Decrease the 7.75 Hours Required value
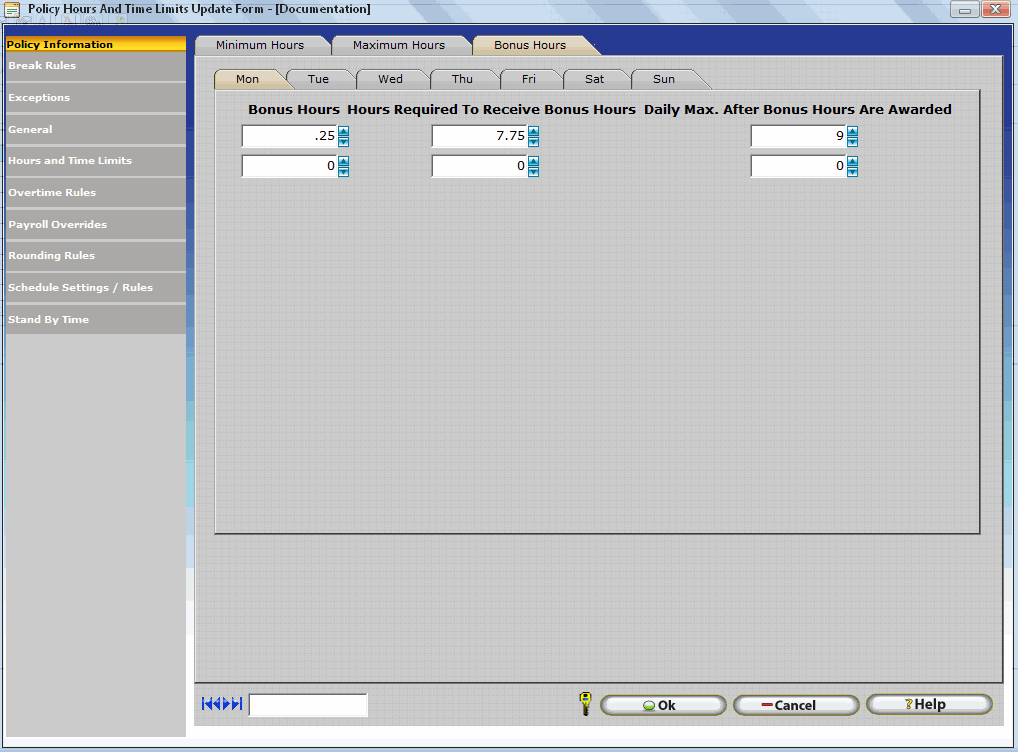The image size is (1018, 752). point(534,142)
